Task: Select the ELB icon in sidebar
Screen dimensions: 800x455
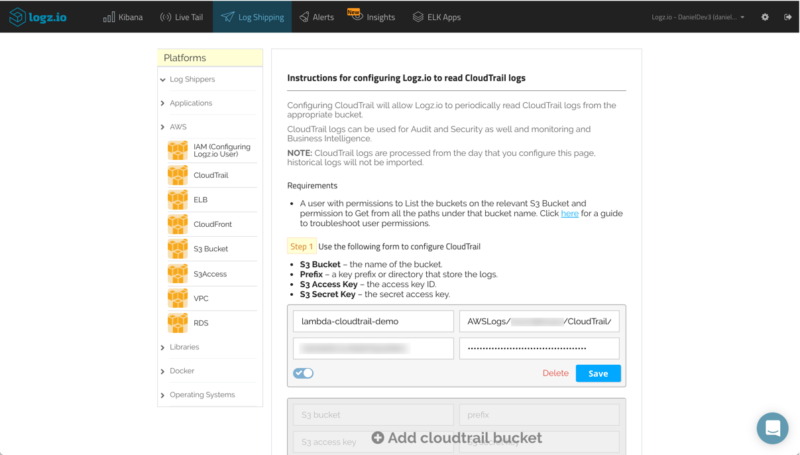Action: coord(177,199)
